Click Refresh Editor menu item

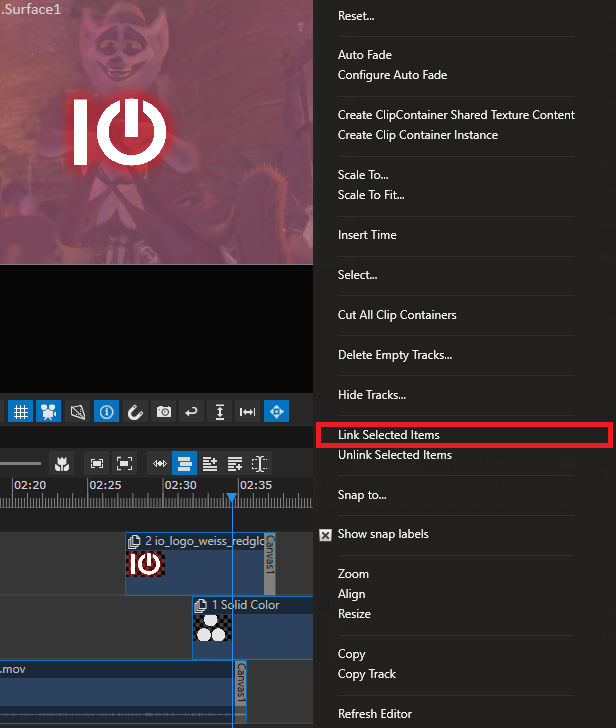(375, 714)
